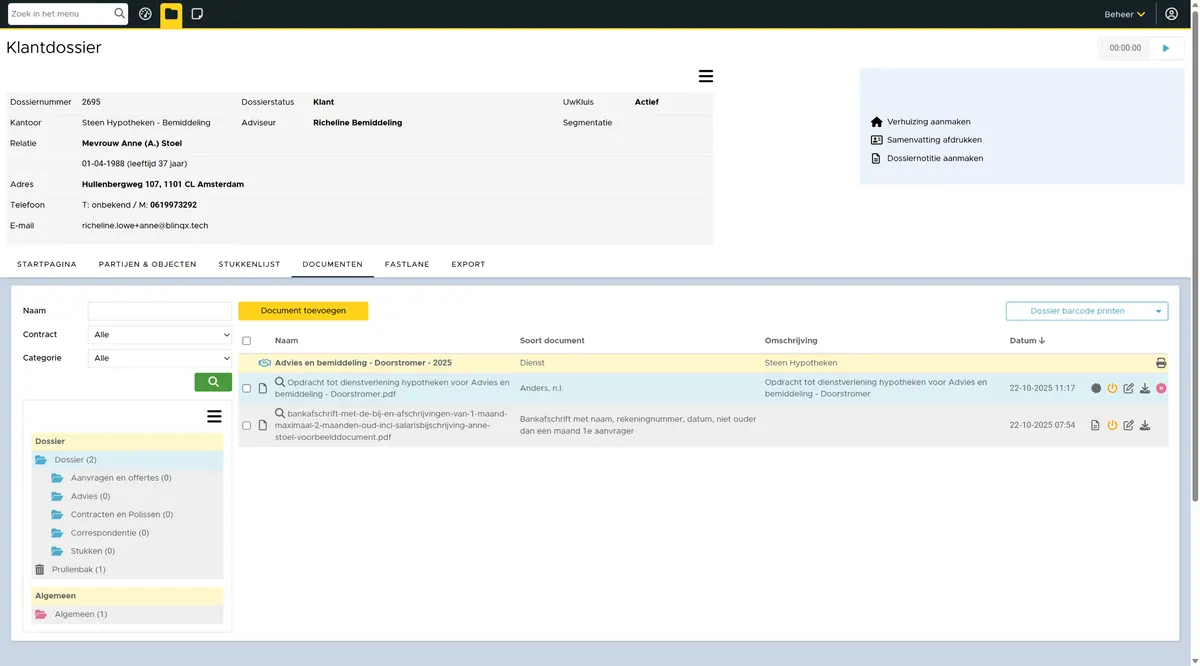Focus the Naam filter input field
The width and height of the screenshot is (1200, 666).
[x=160, y=311]
